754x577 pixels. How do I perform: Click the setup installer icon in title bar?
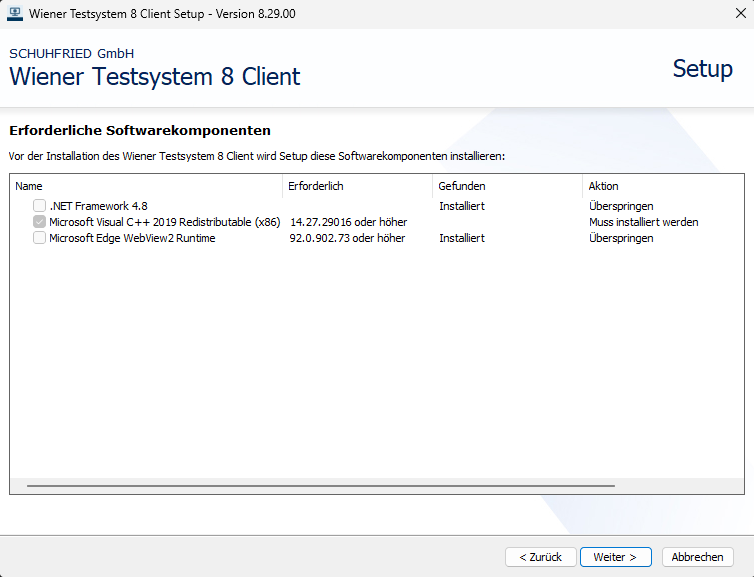15,14
